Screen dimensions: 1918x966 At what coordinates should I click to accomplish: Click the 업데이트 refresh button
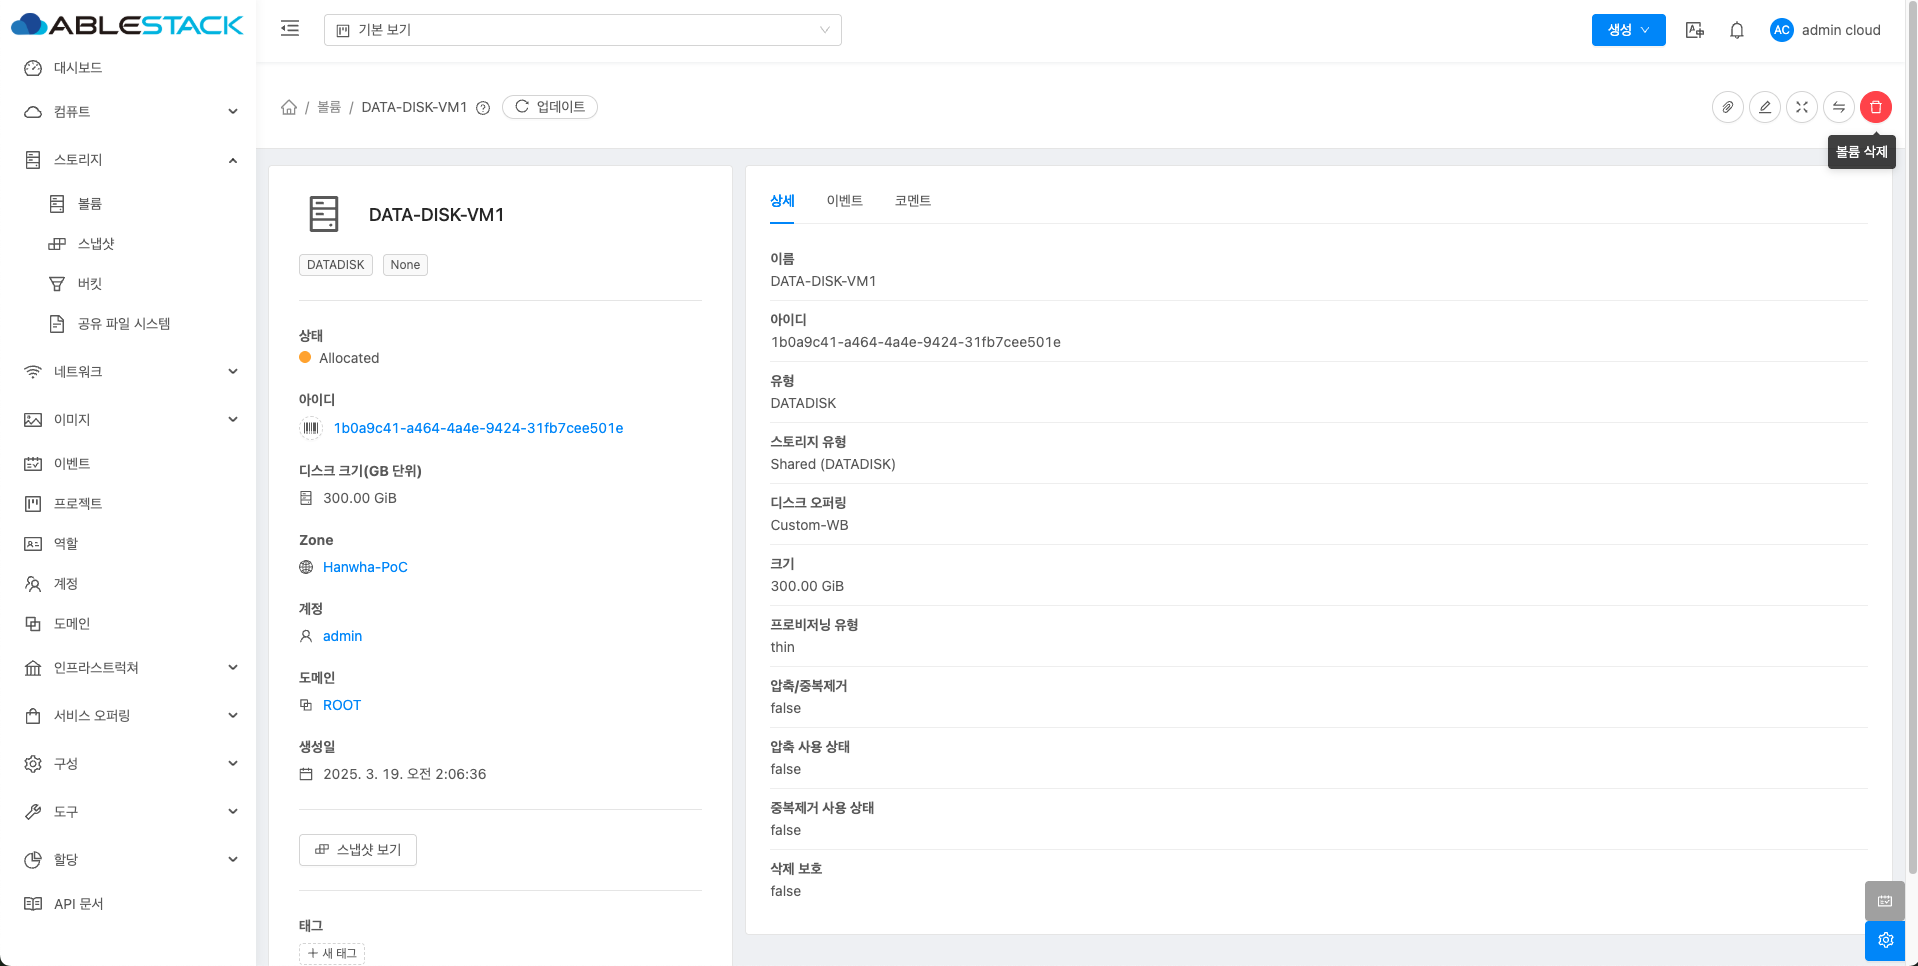[x=550, y=107]
